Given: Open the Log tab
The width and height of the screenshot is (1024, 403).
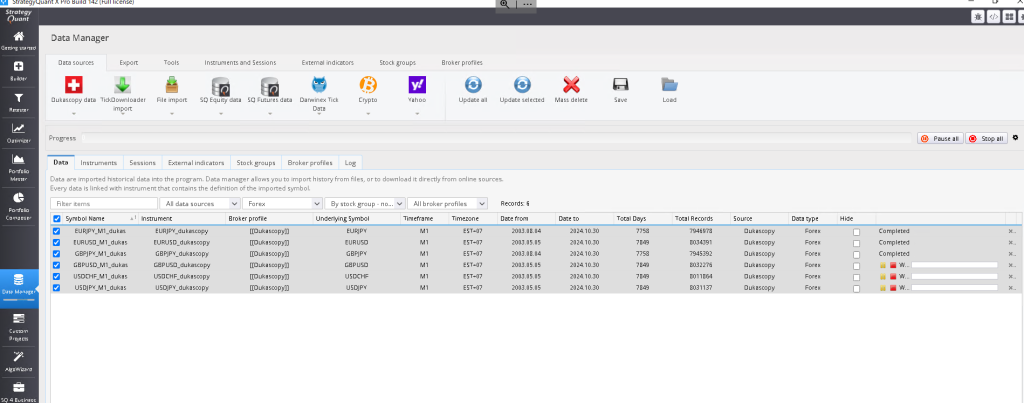Looking at the screenshot, I should (350, 162).
